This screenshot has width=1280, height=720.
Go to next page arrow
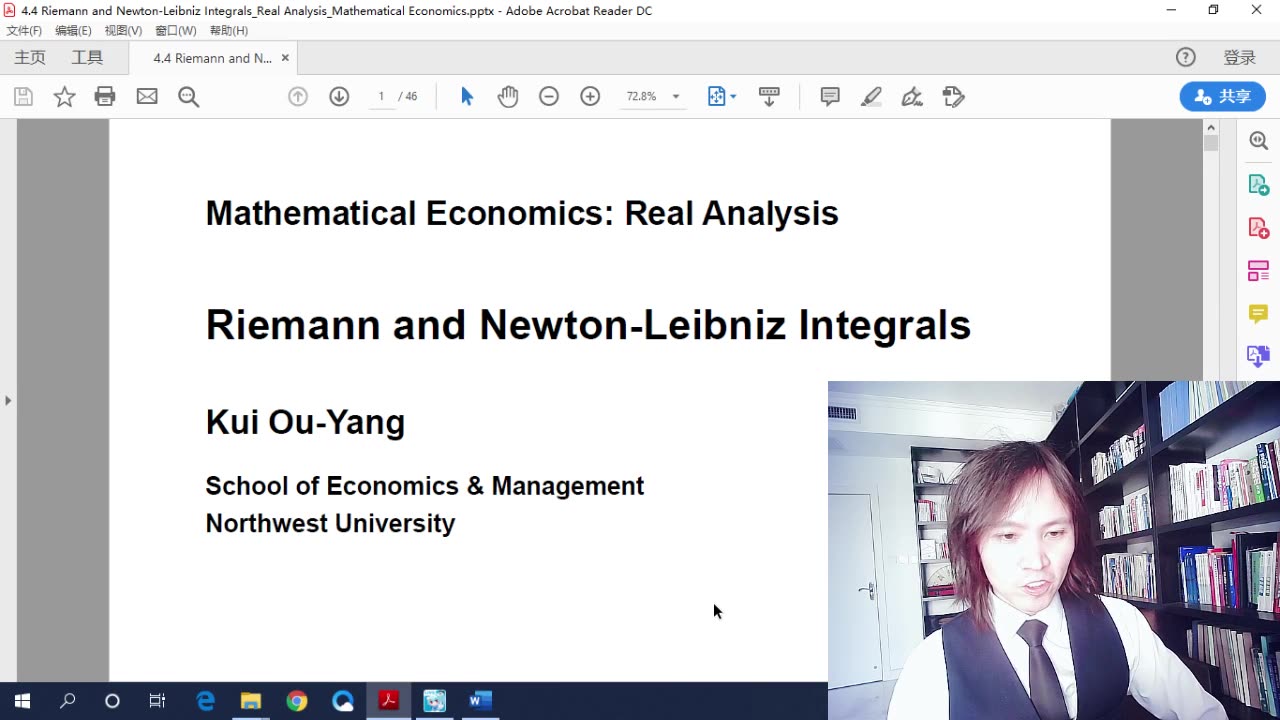point(339,97)
